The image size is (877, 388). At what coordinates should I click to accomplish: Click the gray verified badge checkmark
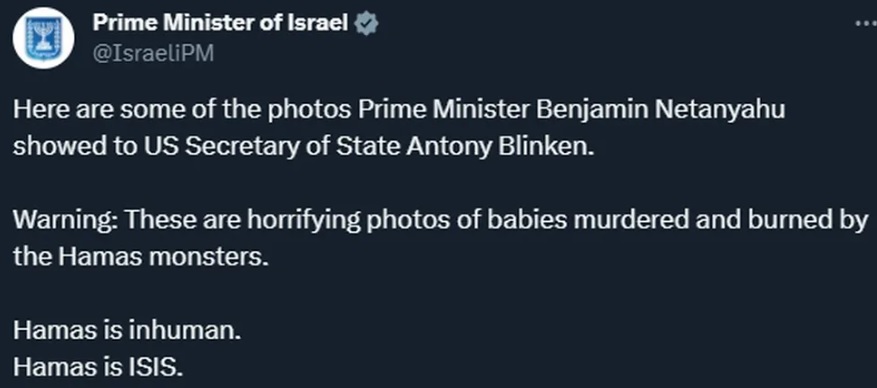pyautogui.click(x=367, y=24)
